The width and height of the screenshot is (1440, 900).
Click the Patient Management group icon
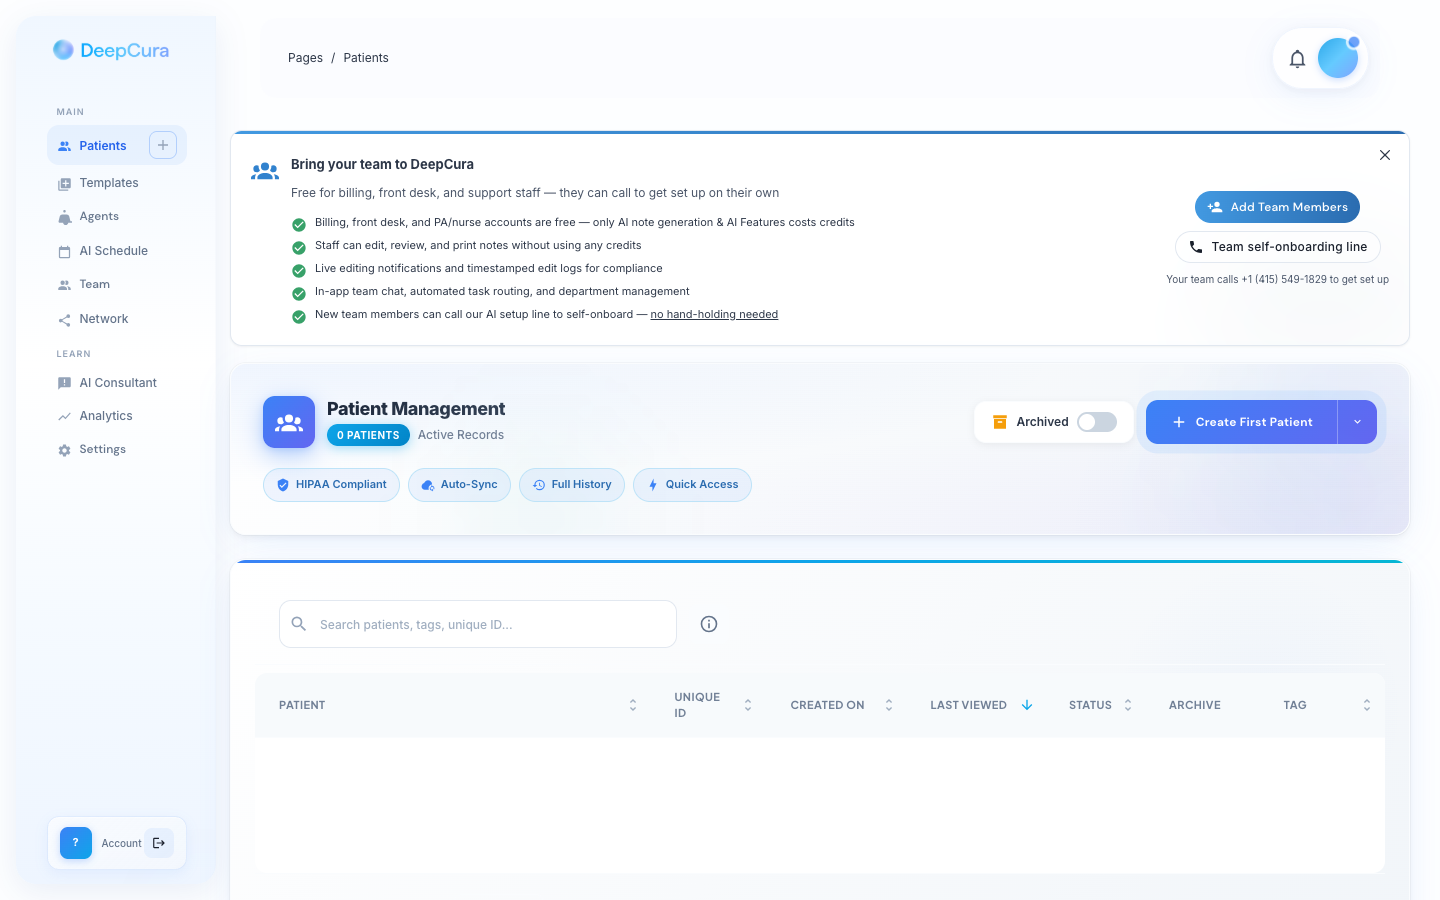289,422
